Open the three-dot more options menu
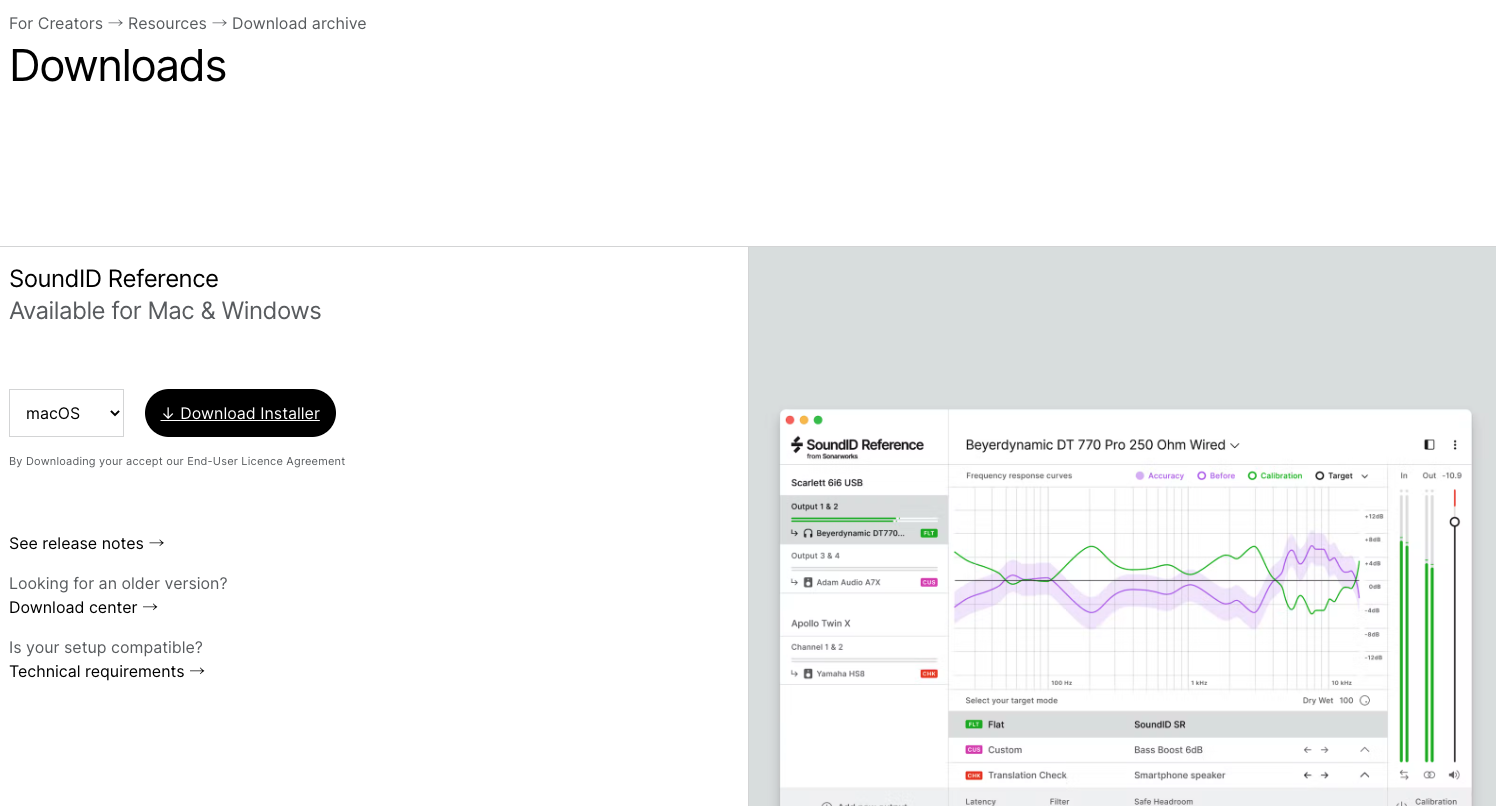Image resolution: width=1496 pixels, height=806 pixels. 1455,445
